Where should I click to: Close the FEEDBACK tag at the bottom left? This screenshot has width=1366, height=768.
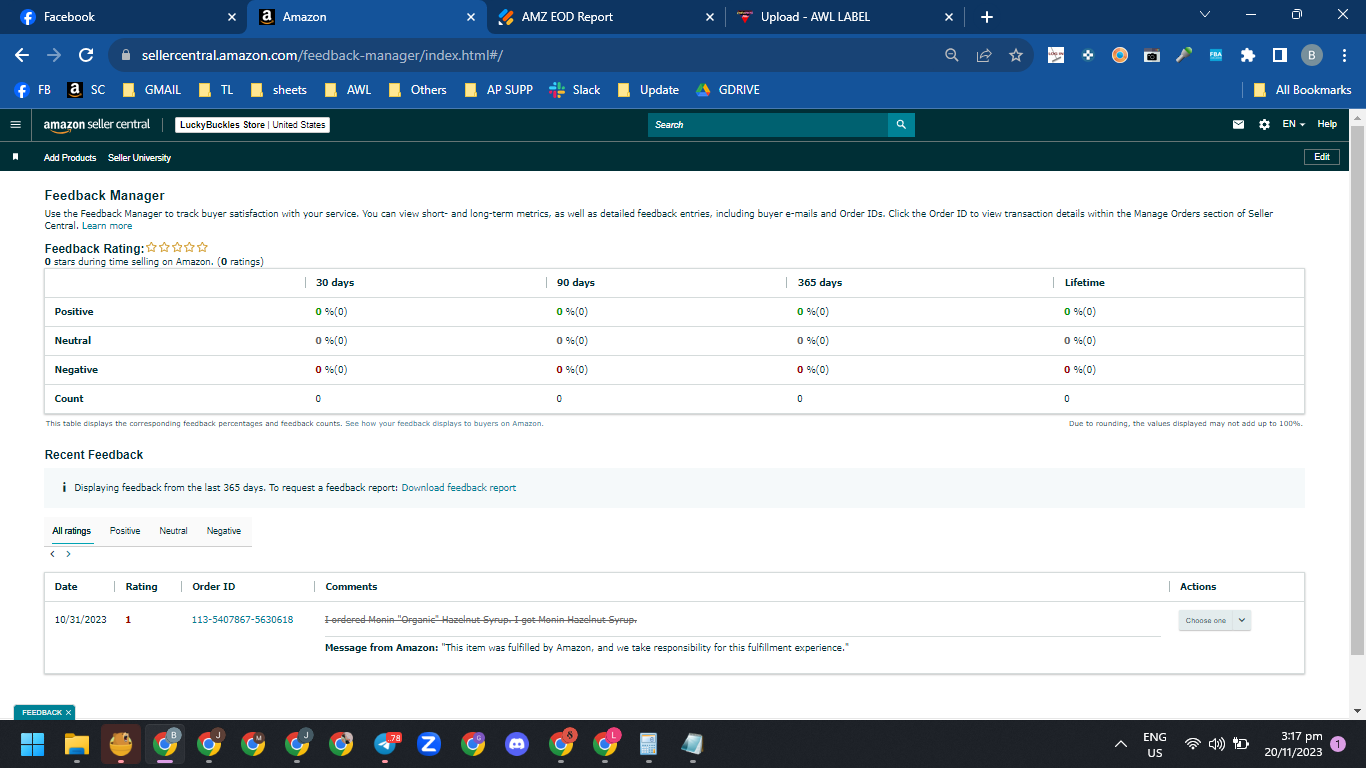coord(69,712)
